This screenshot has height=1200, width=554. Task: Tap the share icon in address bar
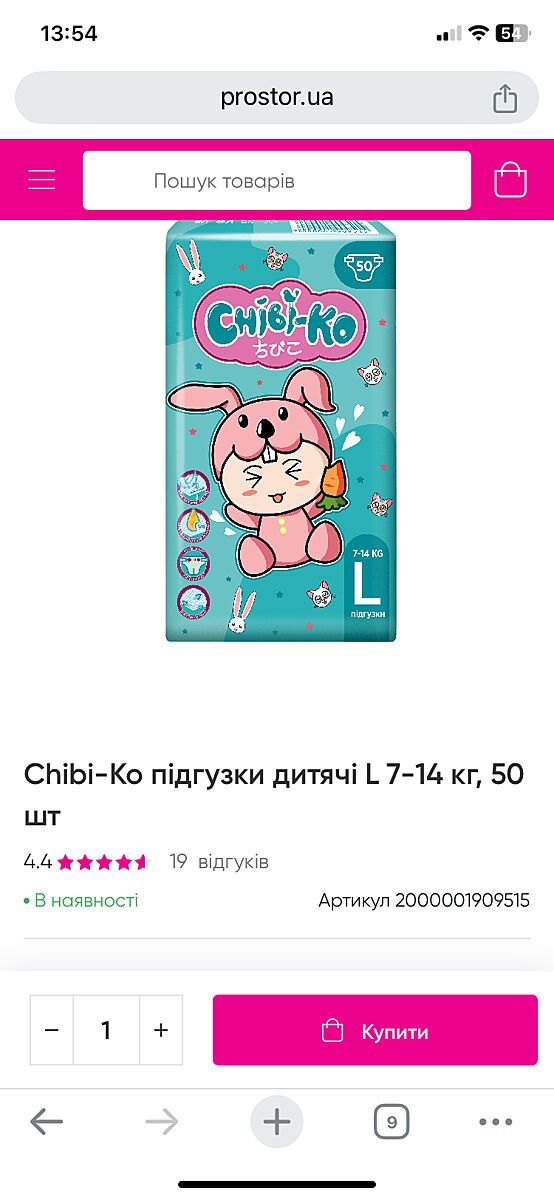point(505,98)
